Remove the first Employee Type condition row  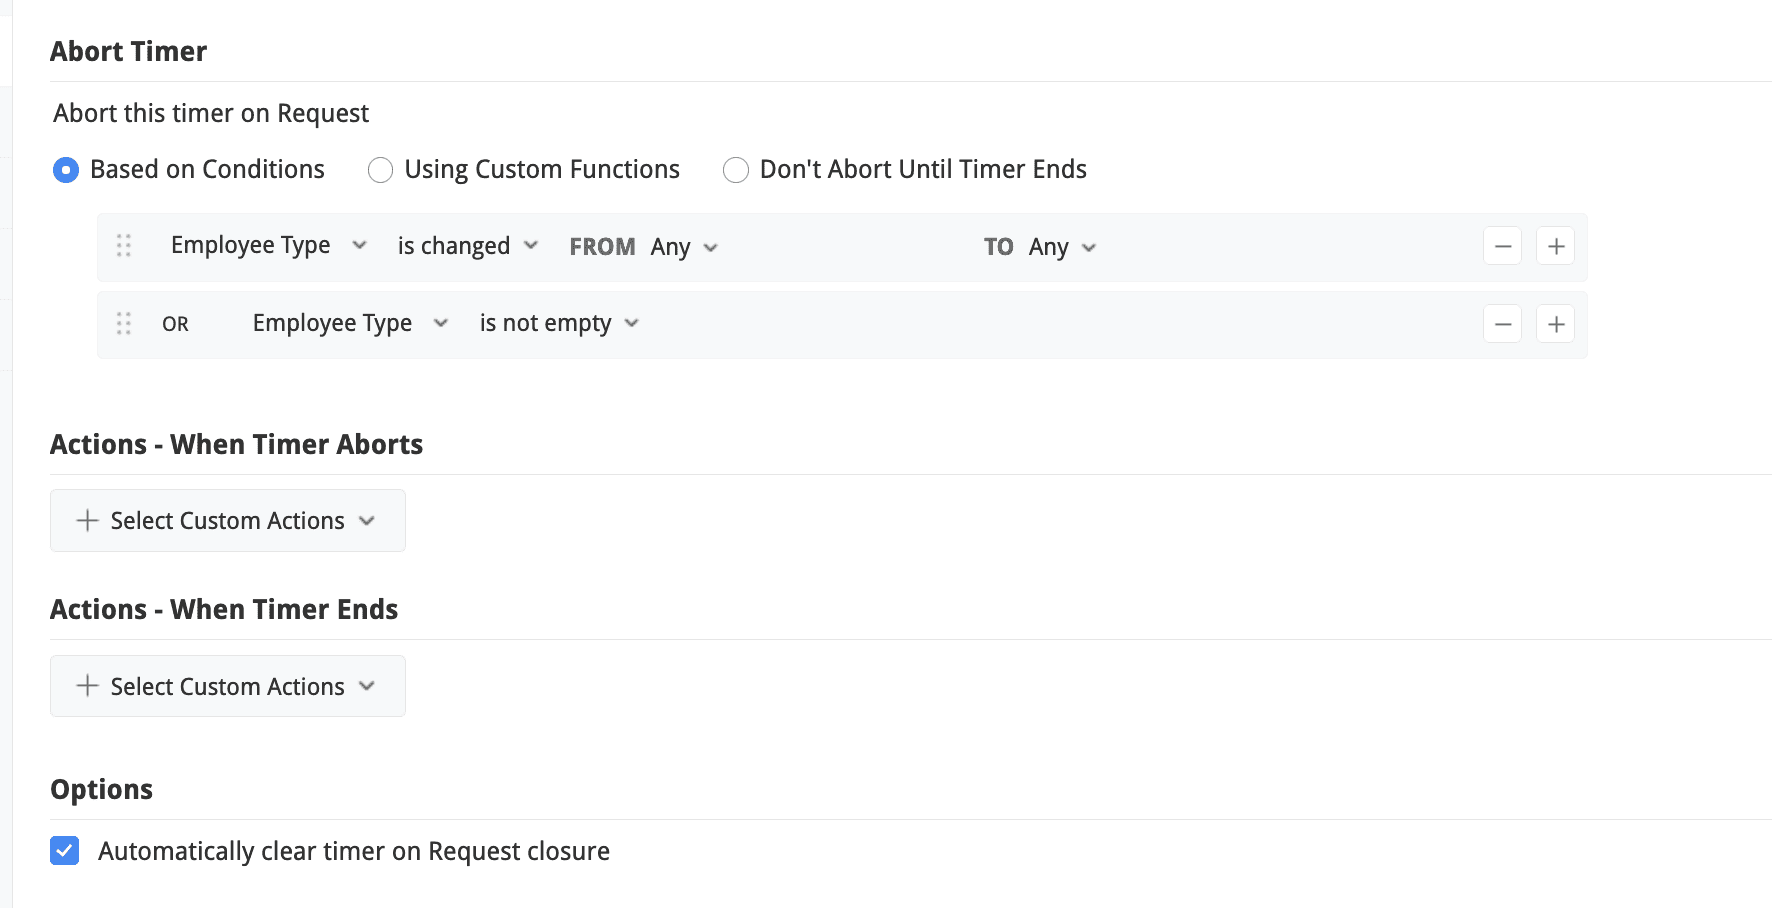pos(1502,246)
